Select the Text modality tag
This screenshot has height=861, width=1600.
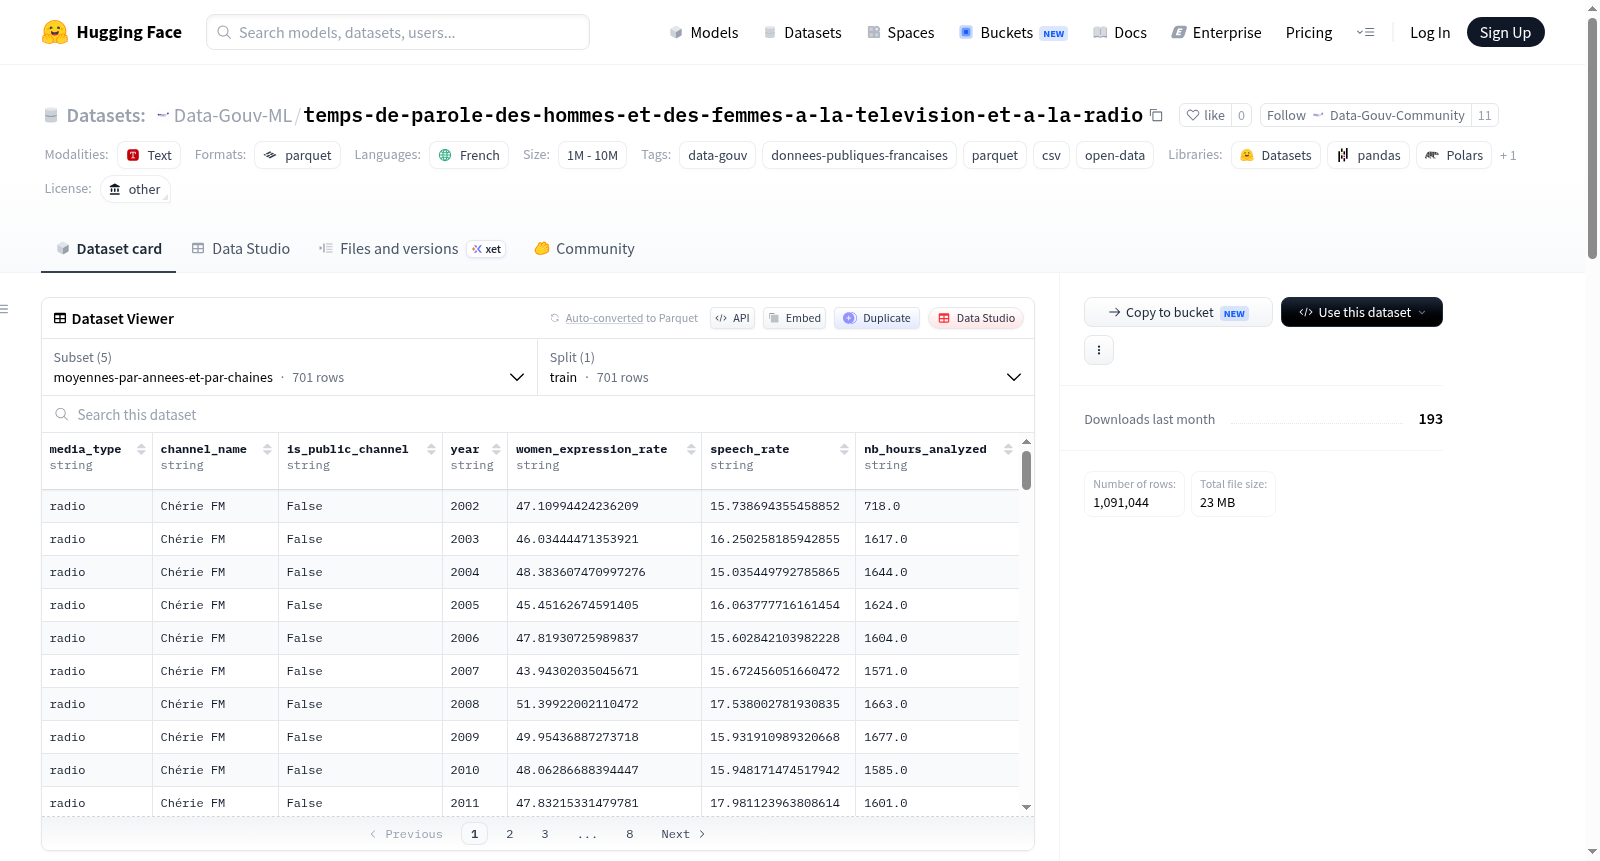click(x=149, y=155)
